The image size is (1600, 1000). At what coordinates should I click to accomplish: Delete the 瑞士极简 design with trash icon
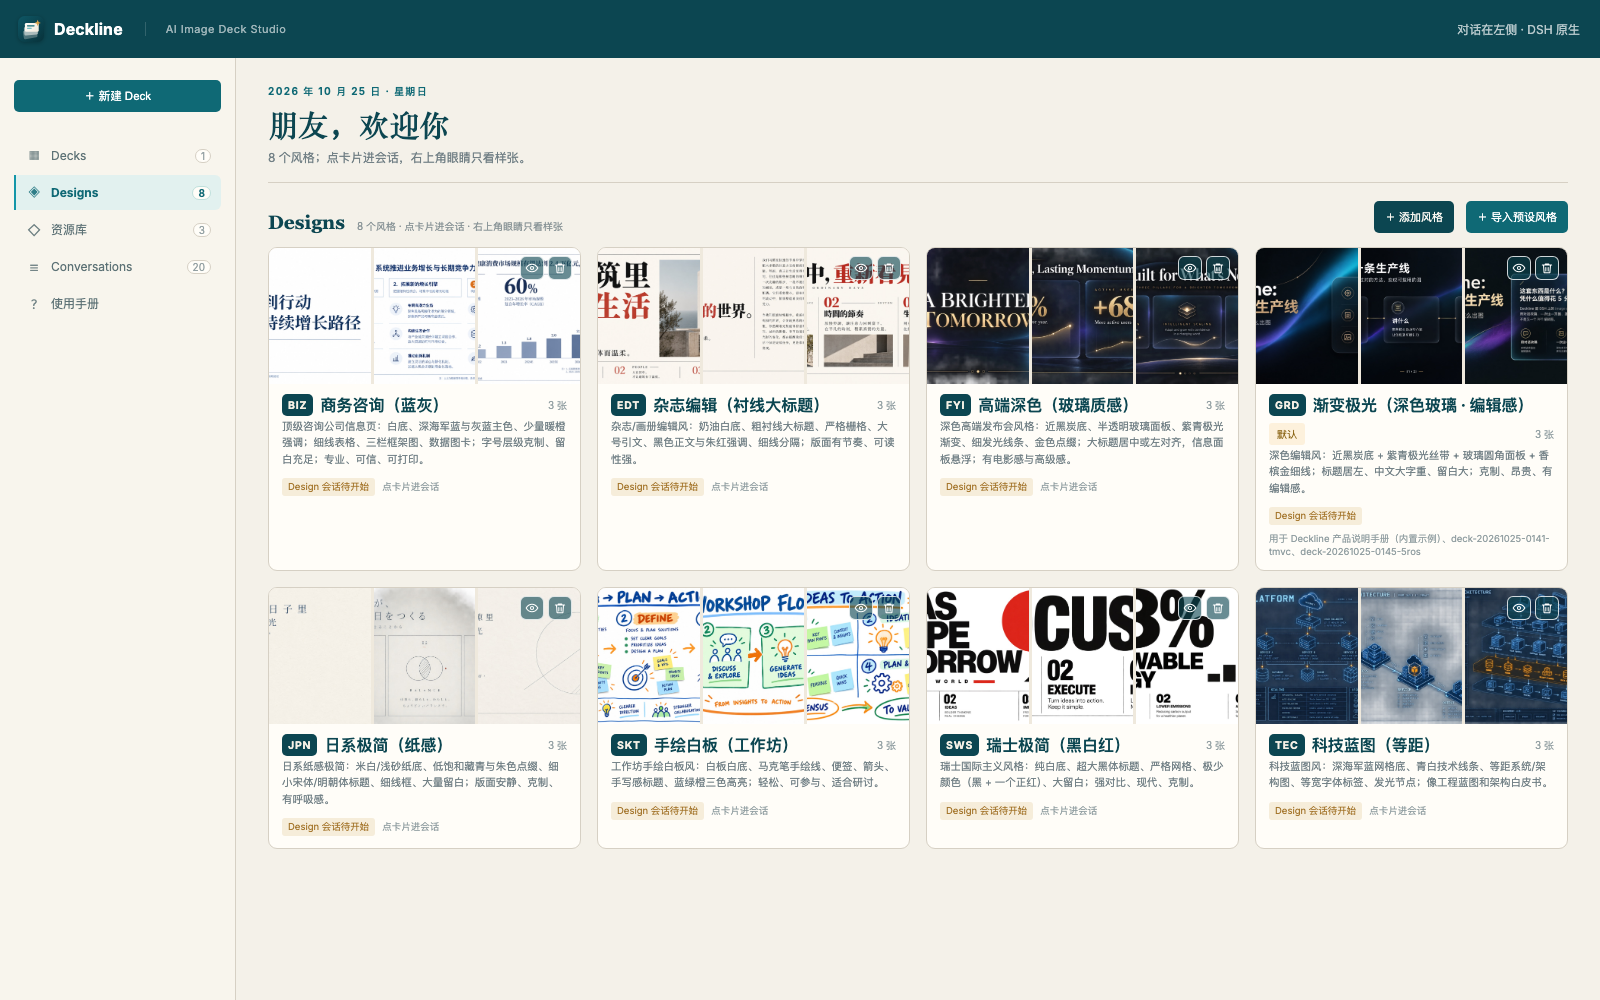1218,608
